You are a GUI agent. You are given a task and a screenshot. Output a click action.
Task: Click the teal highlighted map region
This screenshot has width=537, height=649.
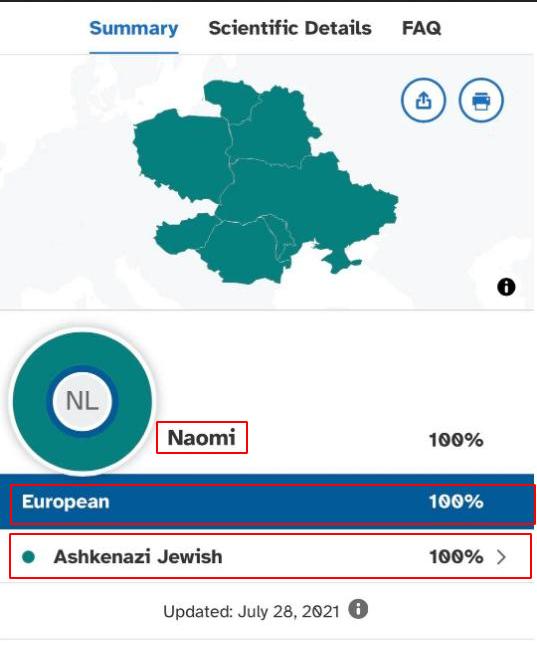(265, 182)
